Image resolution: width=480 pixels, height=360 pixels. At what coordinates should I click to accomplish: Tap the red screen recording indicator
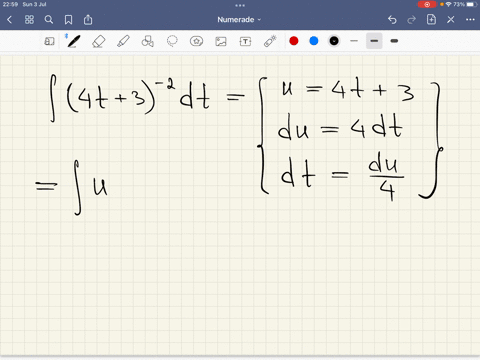427,4
